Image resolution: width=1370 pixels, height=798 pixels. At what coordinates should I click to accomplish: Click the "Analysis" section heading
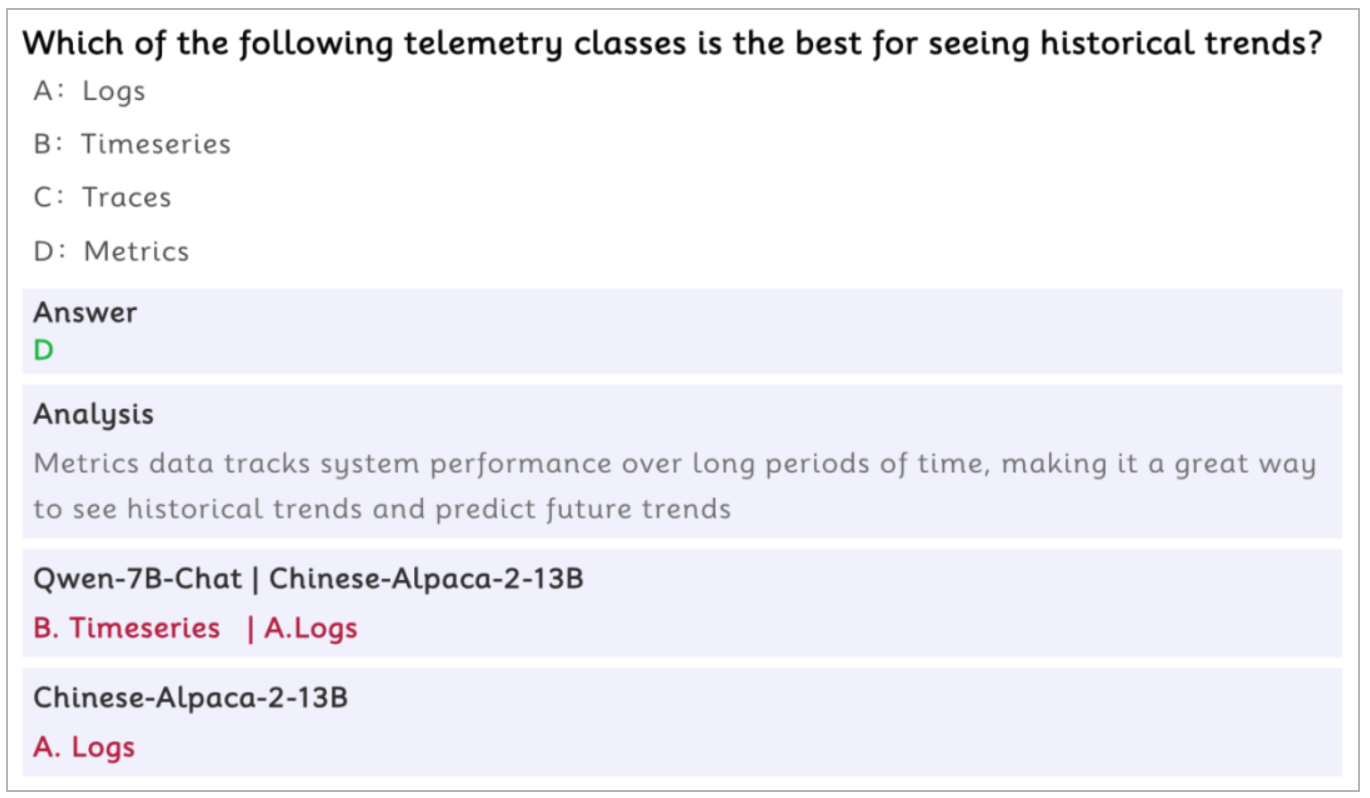point(93,414)
